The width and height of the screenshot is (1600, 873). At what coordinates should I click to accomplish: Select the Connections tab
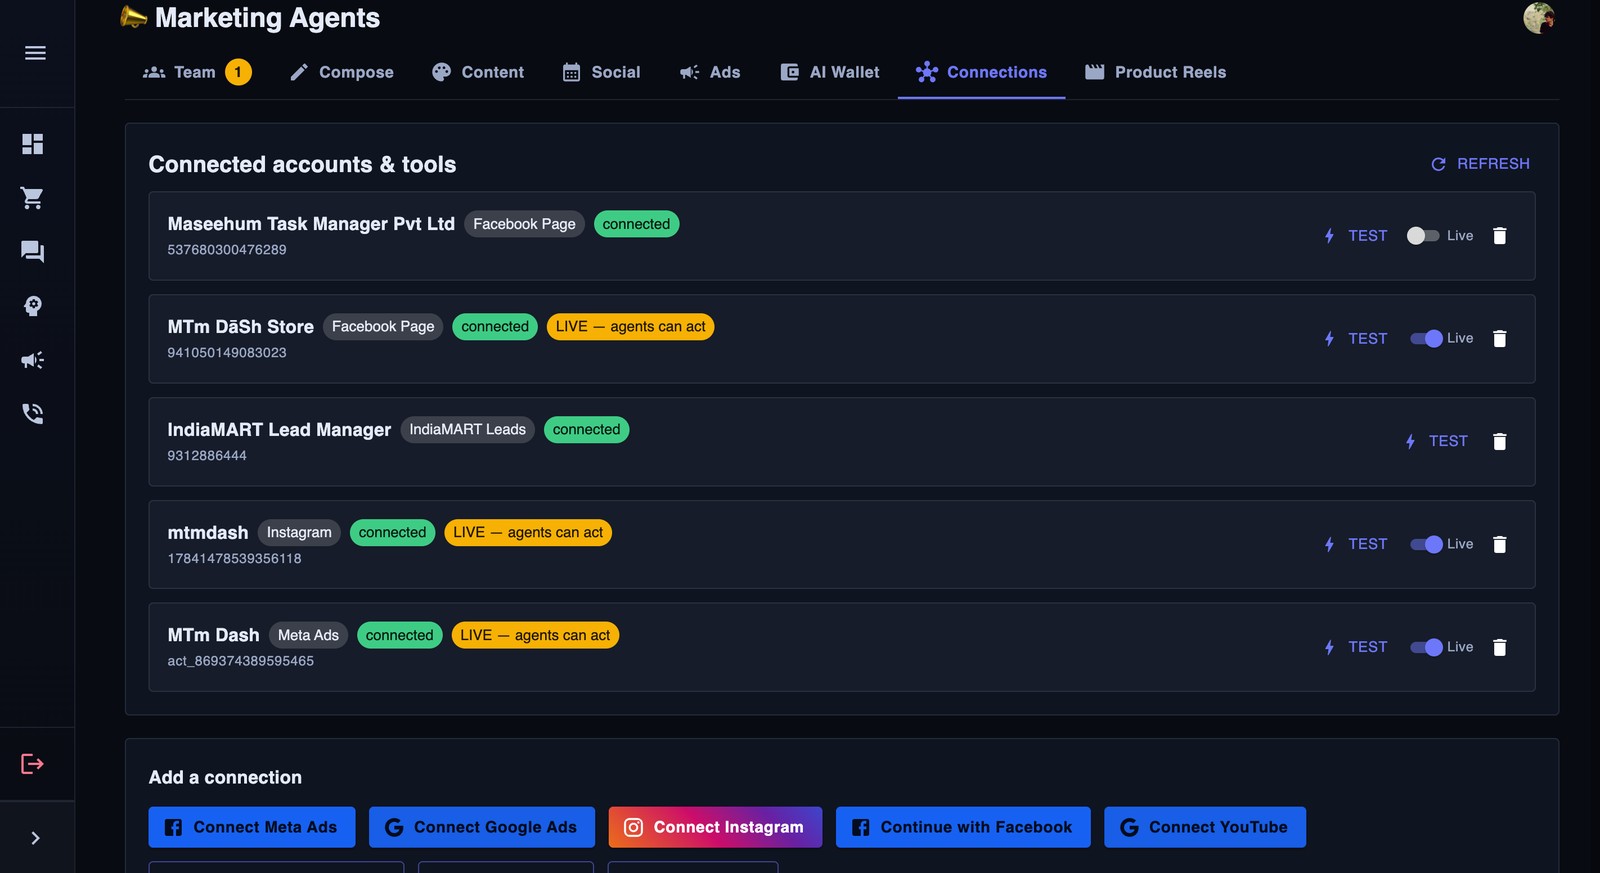[981, 72]
